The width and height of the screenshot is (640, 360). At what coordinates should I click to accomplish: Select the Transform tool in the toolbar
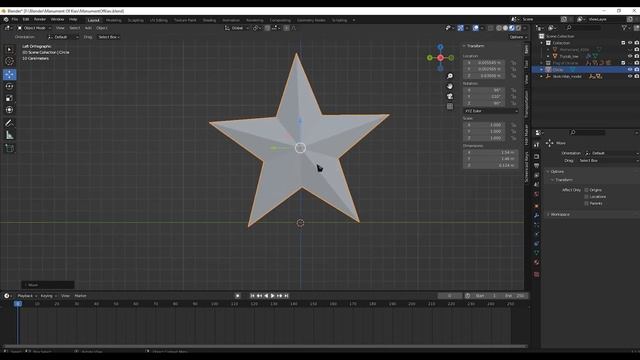(9, 110)
